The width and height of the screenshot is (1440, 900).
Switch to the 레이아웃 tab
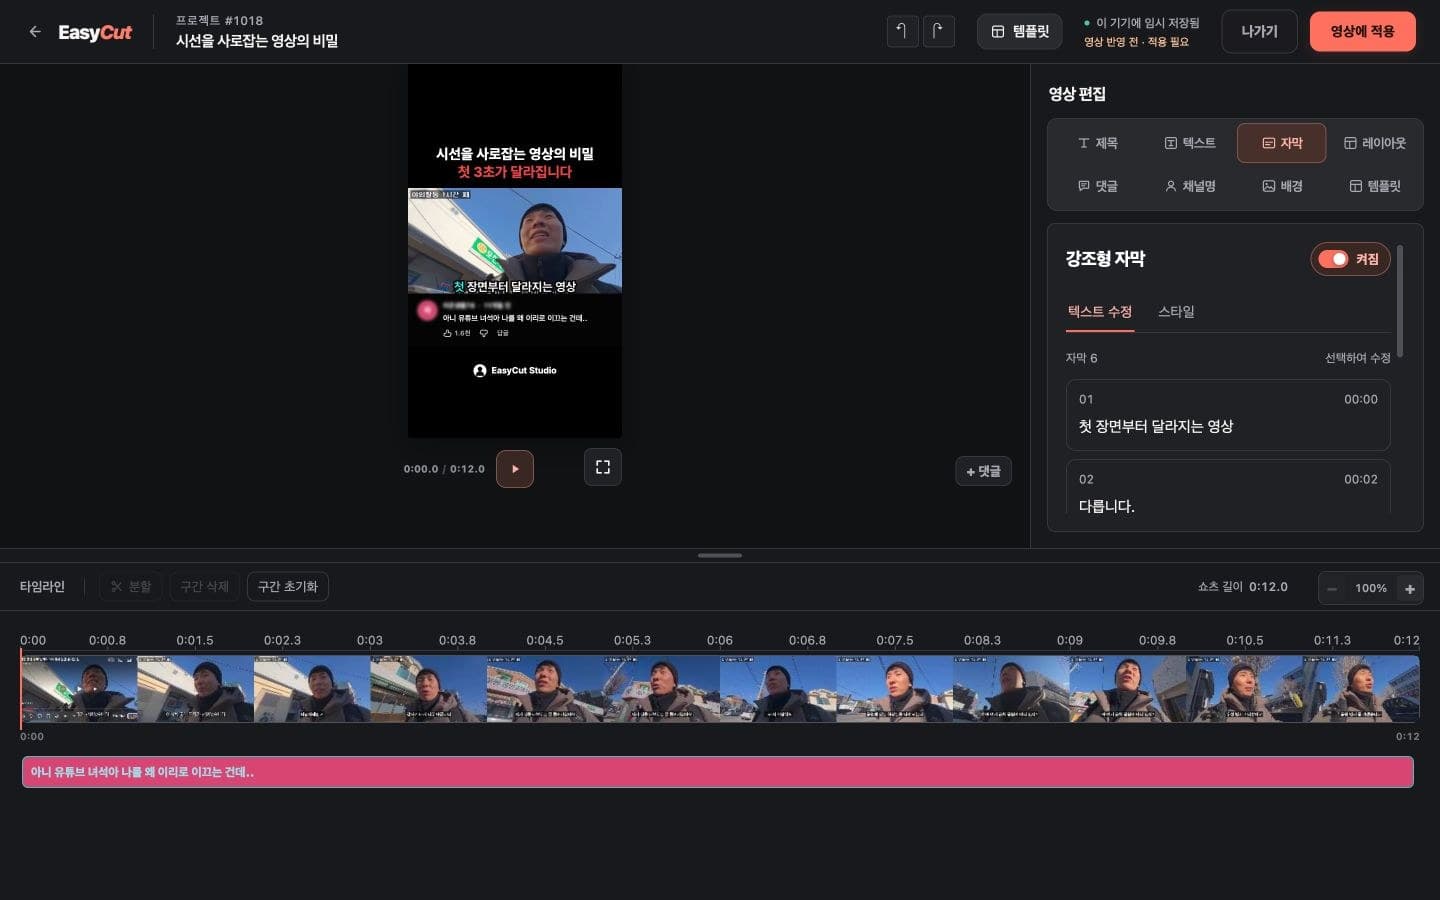(1374, 143)
